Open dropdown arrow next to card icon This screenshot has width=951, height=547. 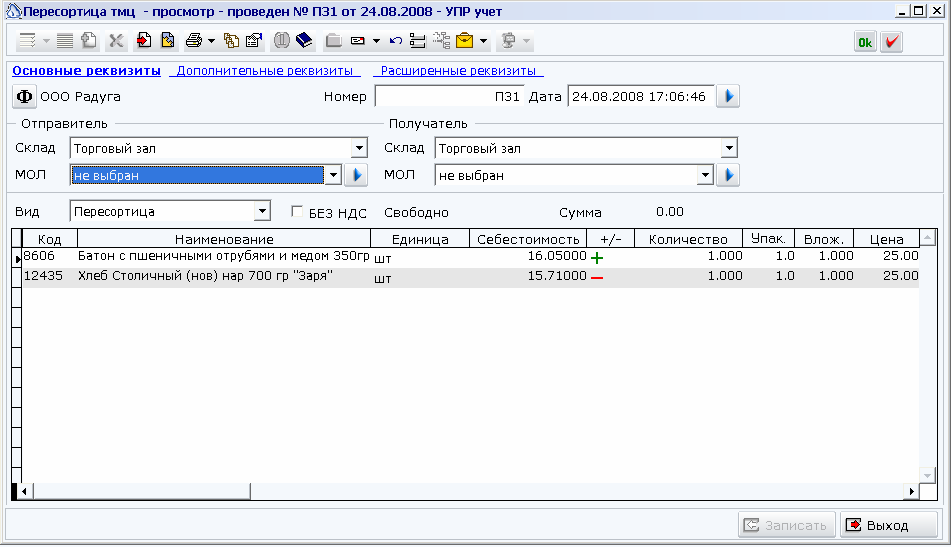376,41
